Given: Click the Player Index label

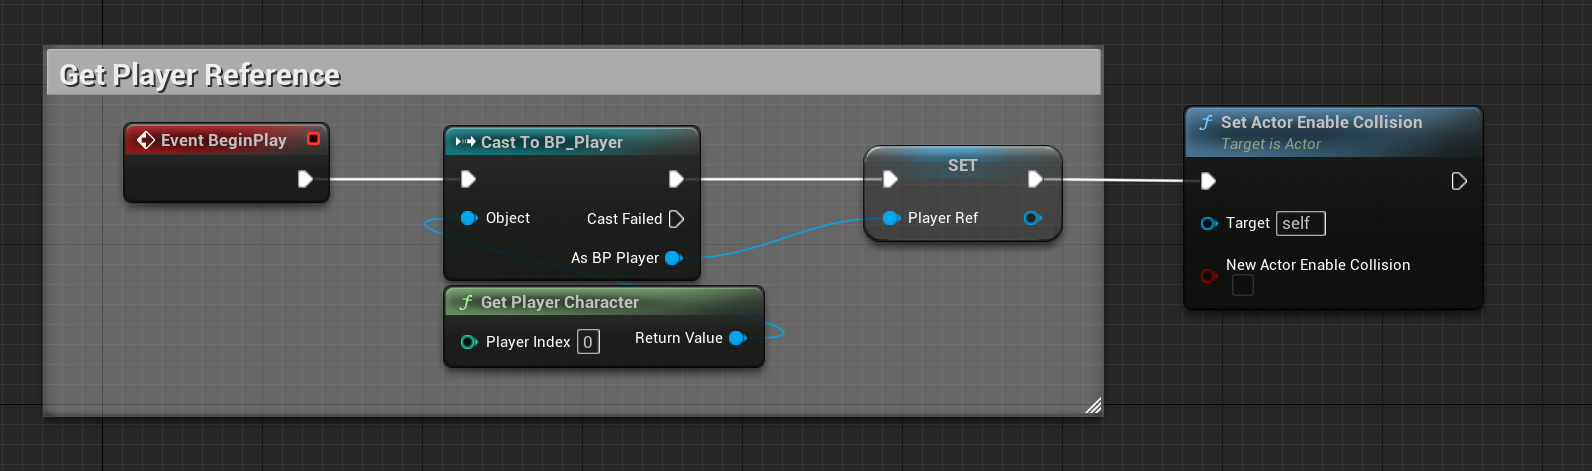Looking at the screenshot, I should 528,342.
